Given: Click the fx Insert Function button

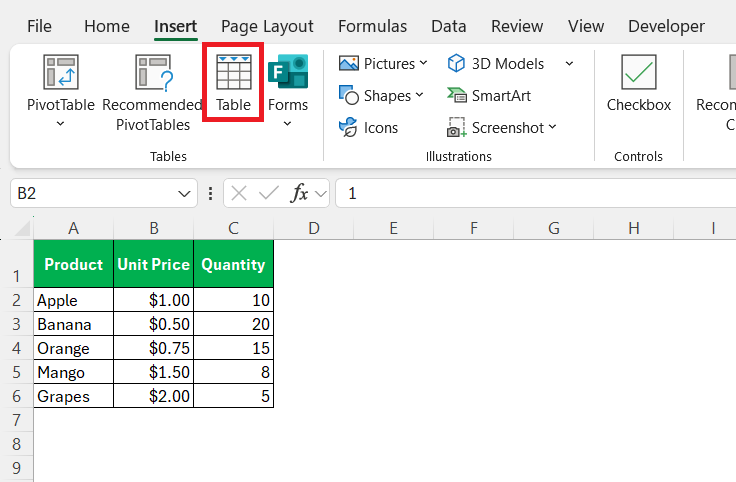Looking at the screenshot, I should [299, 193].
